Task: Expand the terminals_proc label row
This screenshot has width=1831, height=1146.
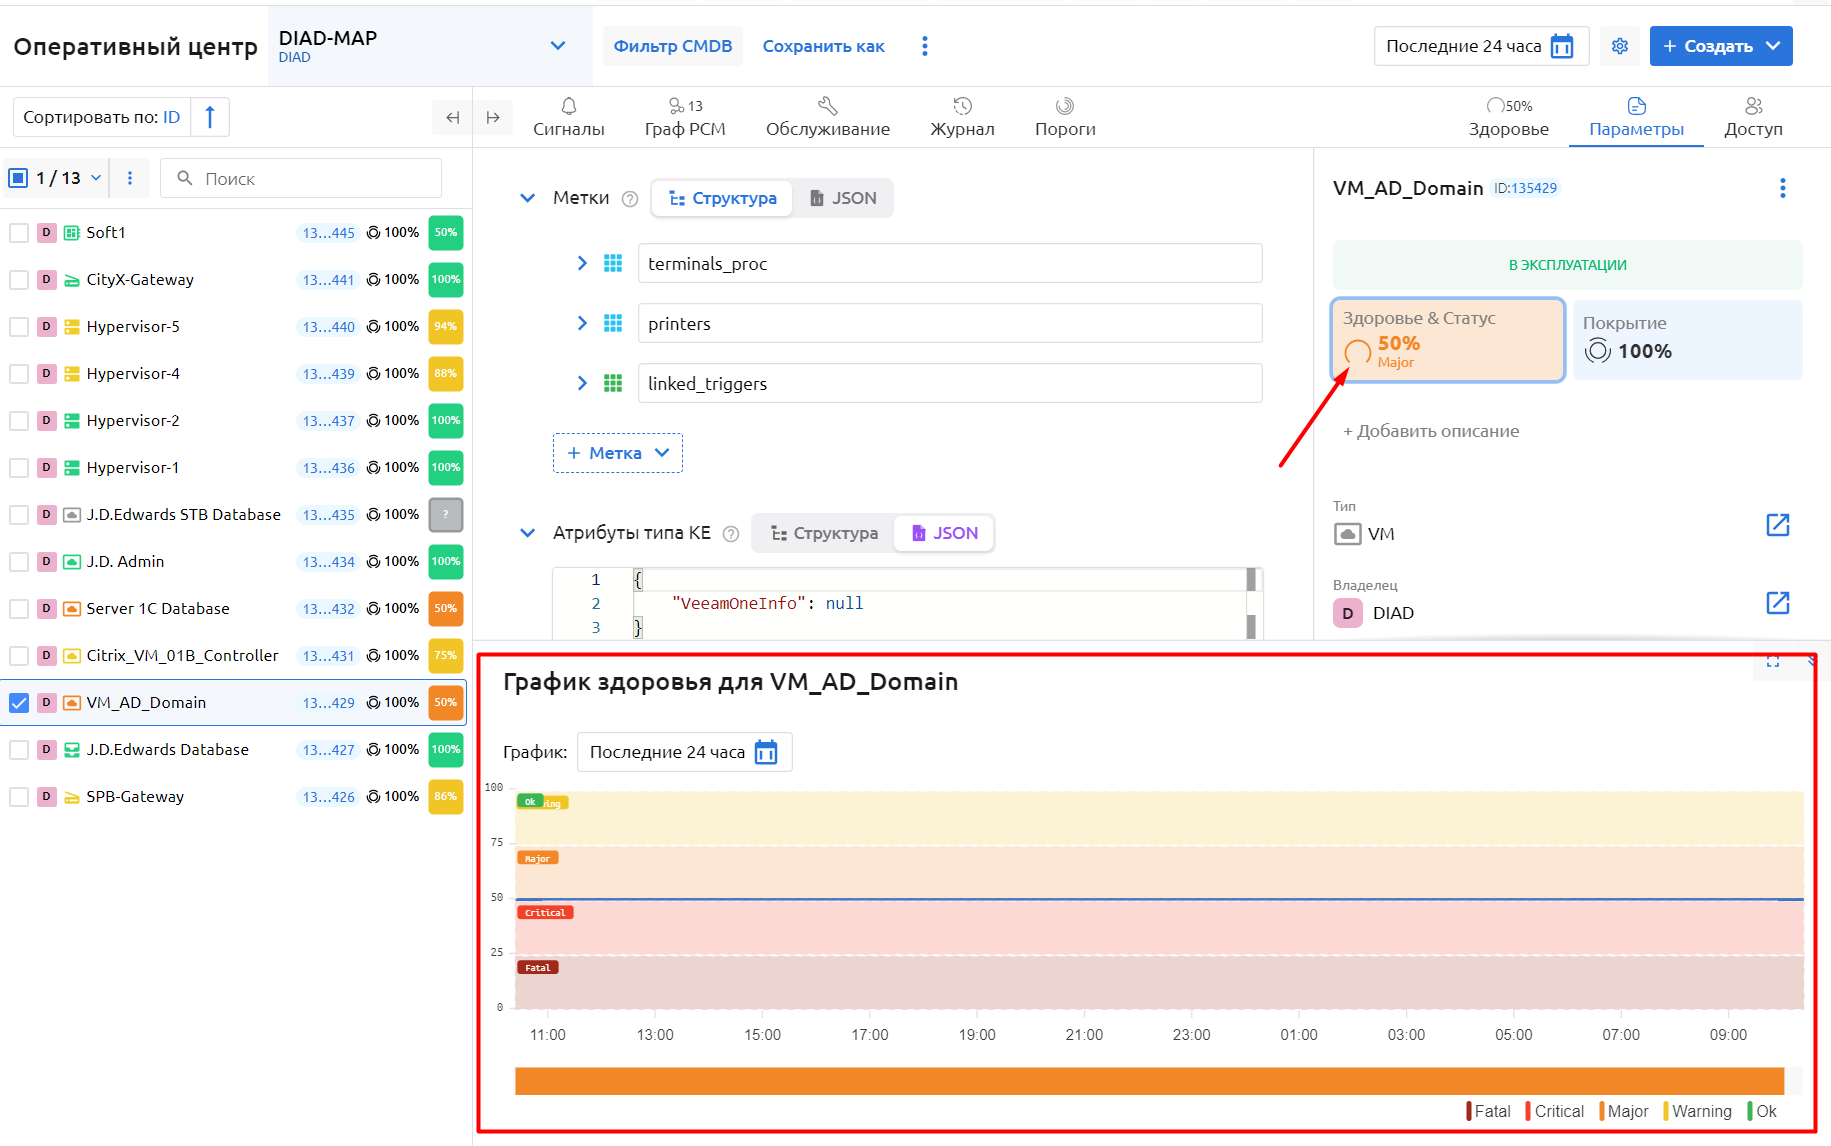Action: point(582,263)
